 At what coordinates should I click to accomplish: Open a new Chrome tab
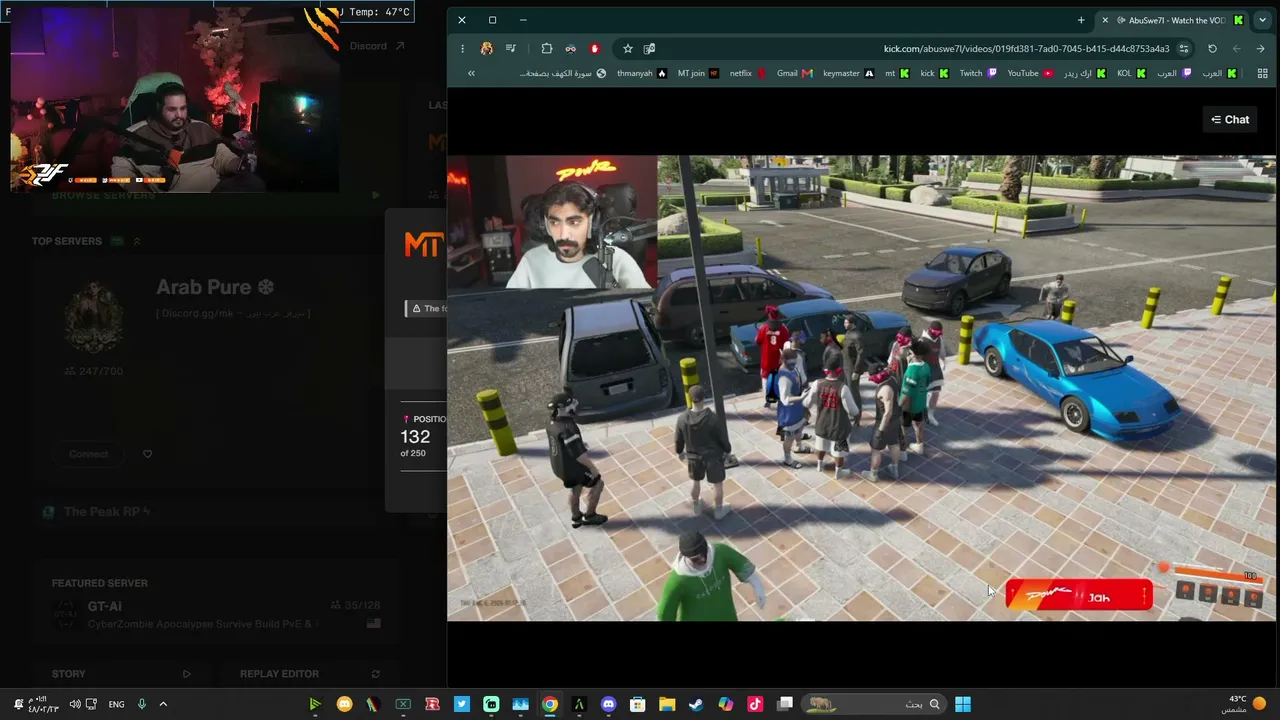pyautogui.click(x=1081, y=20)
